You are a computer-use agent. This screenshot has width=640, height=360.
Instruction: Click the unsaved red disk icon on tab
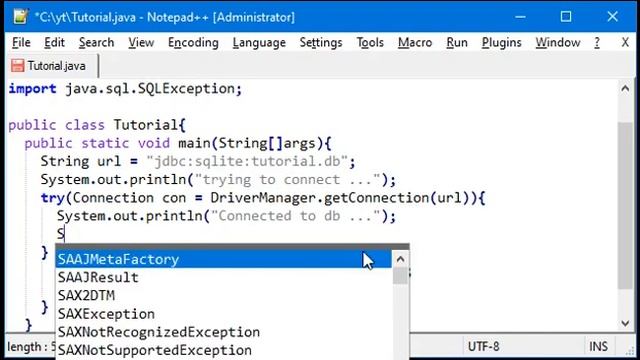click(18, 66)
